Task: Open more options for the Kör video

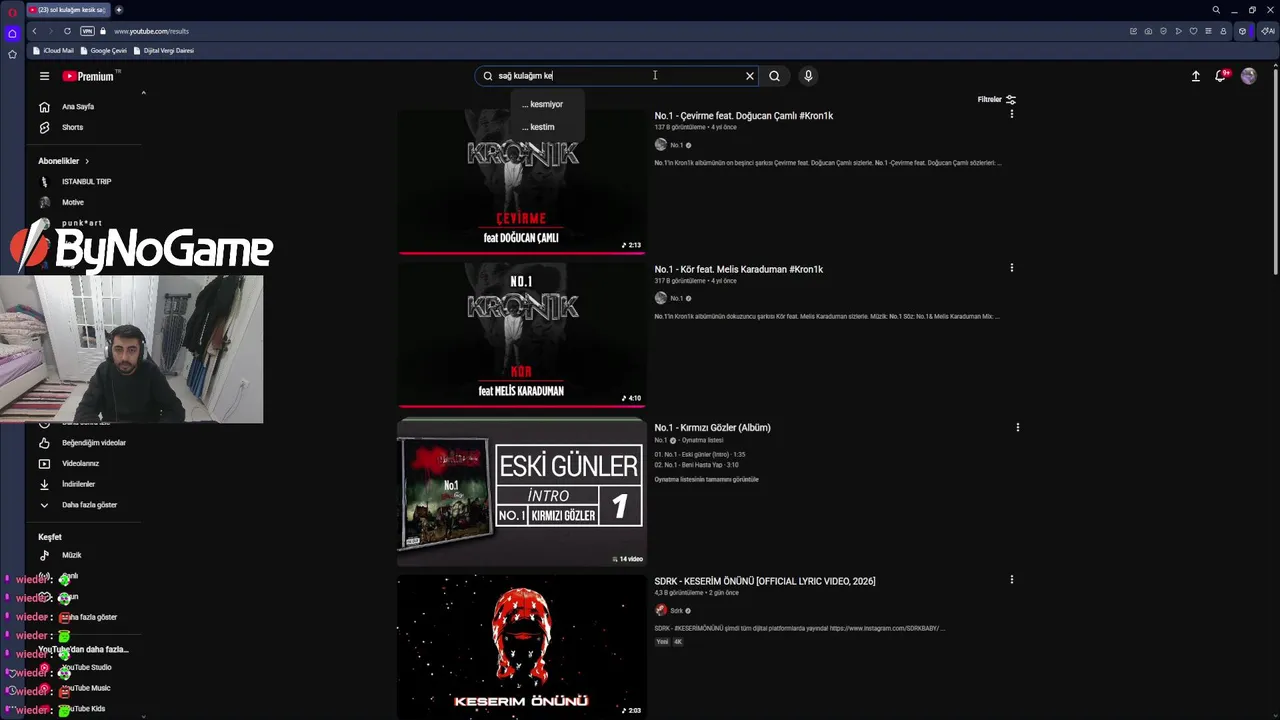Action: point(1011,268)
